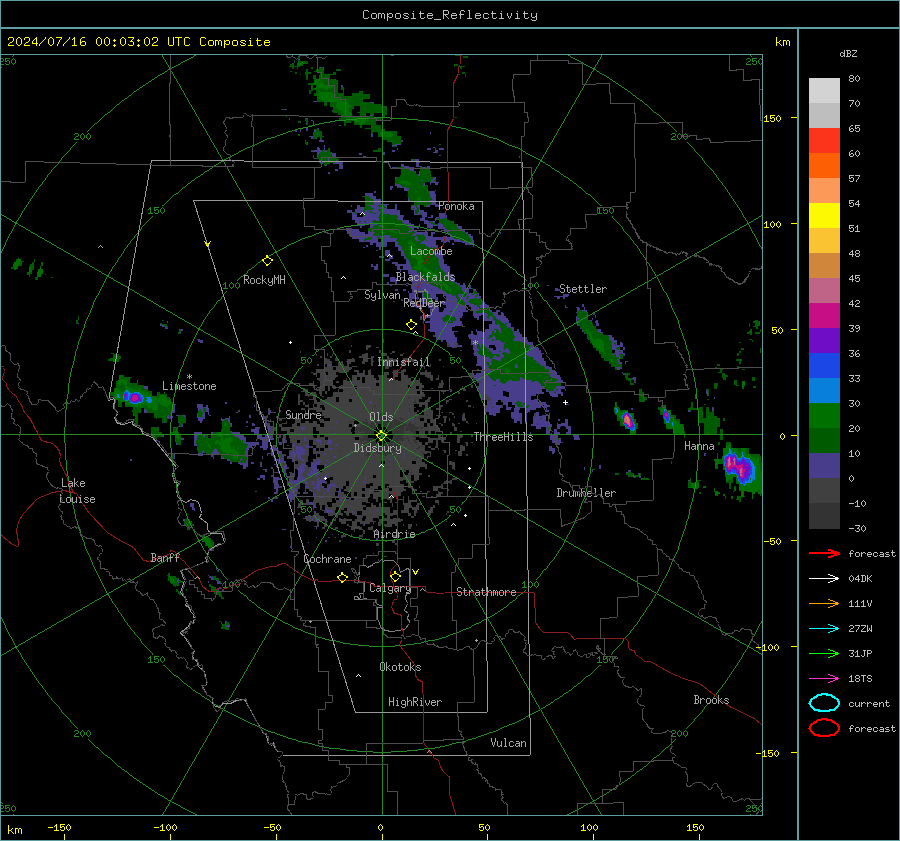Image resolution: width=900 pixels, height=841 pixels.
Task: Click the Banff label
Action: [165, 557]
